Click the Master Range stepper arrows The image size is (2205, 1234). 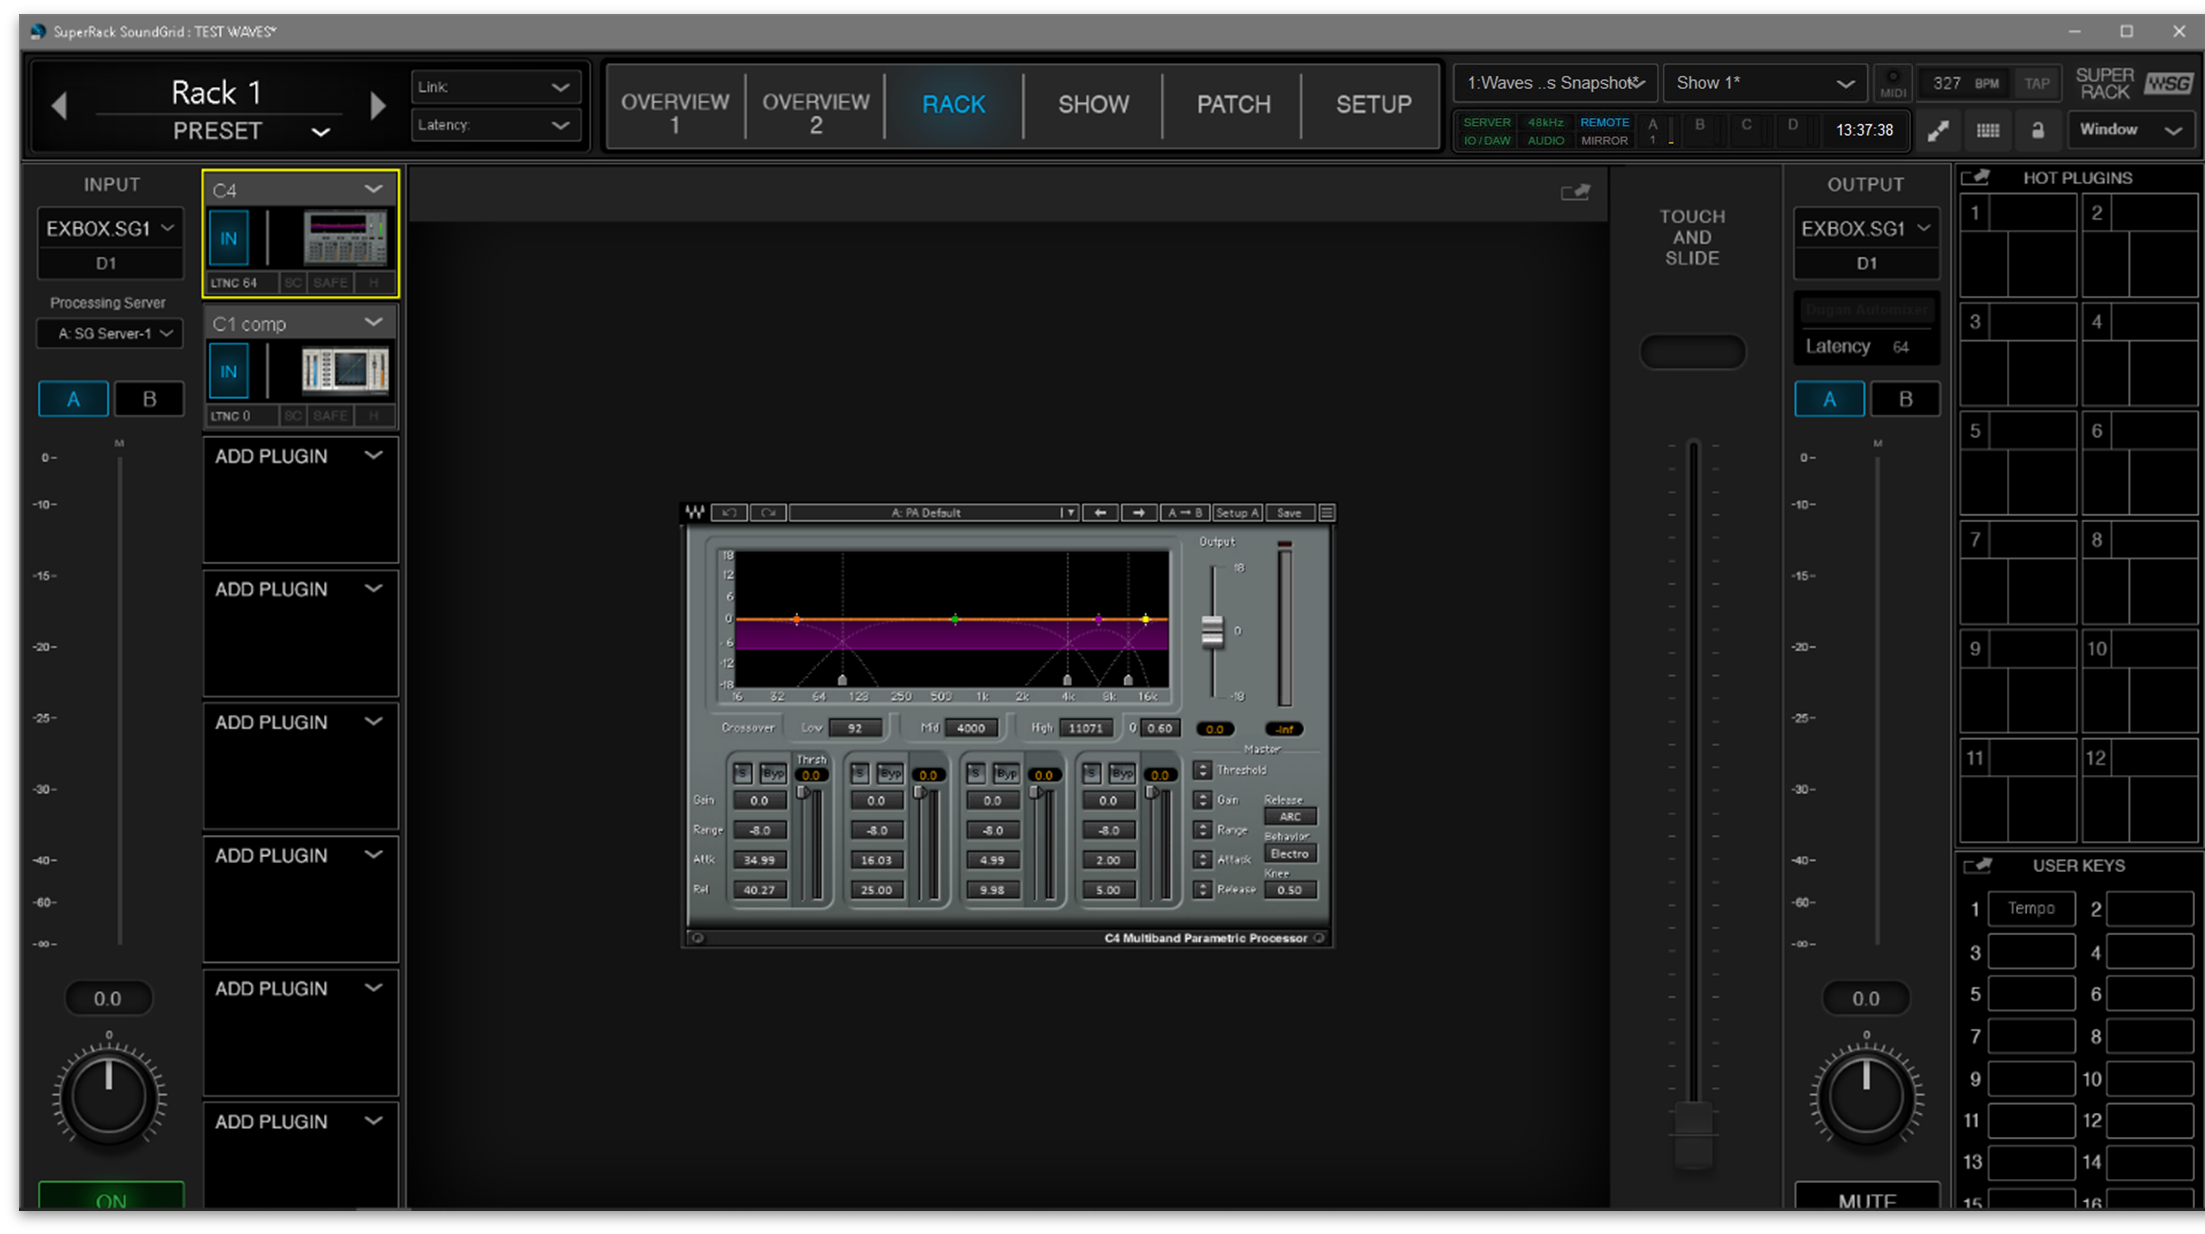(1203, 830)
